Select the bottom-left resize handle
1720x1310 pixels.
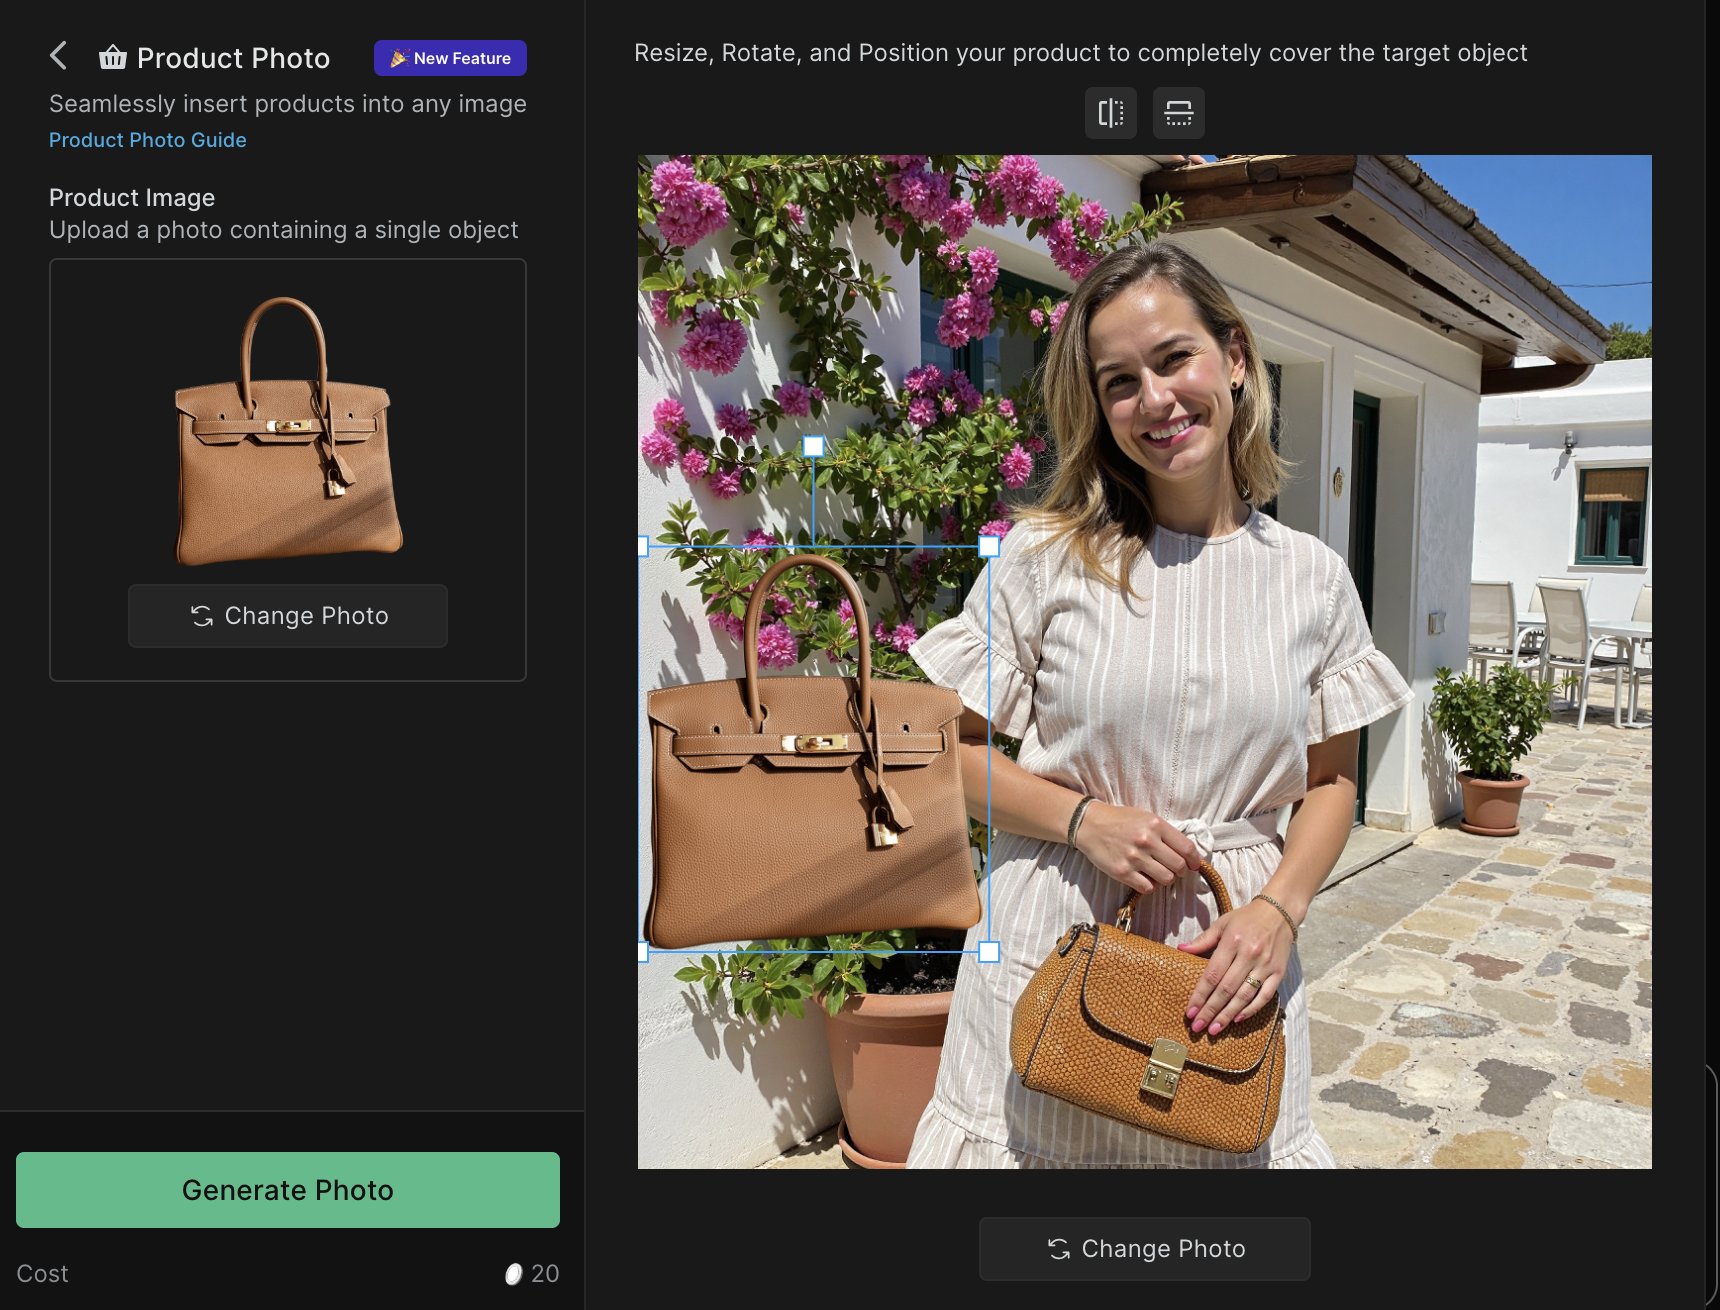click(x=642, y=952)
